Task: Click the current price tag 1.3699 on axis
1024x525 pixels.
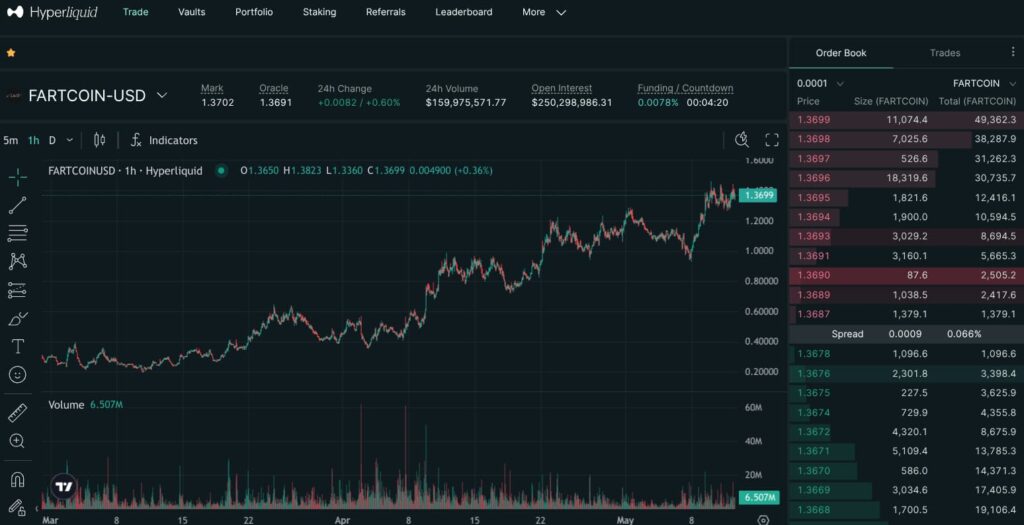Action: (758, 195)
